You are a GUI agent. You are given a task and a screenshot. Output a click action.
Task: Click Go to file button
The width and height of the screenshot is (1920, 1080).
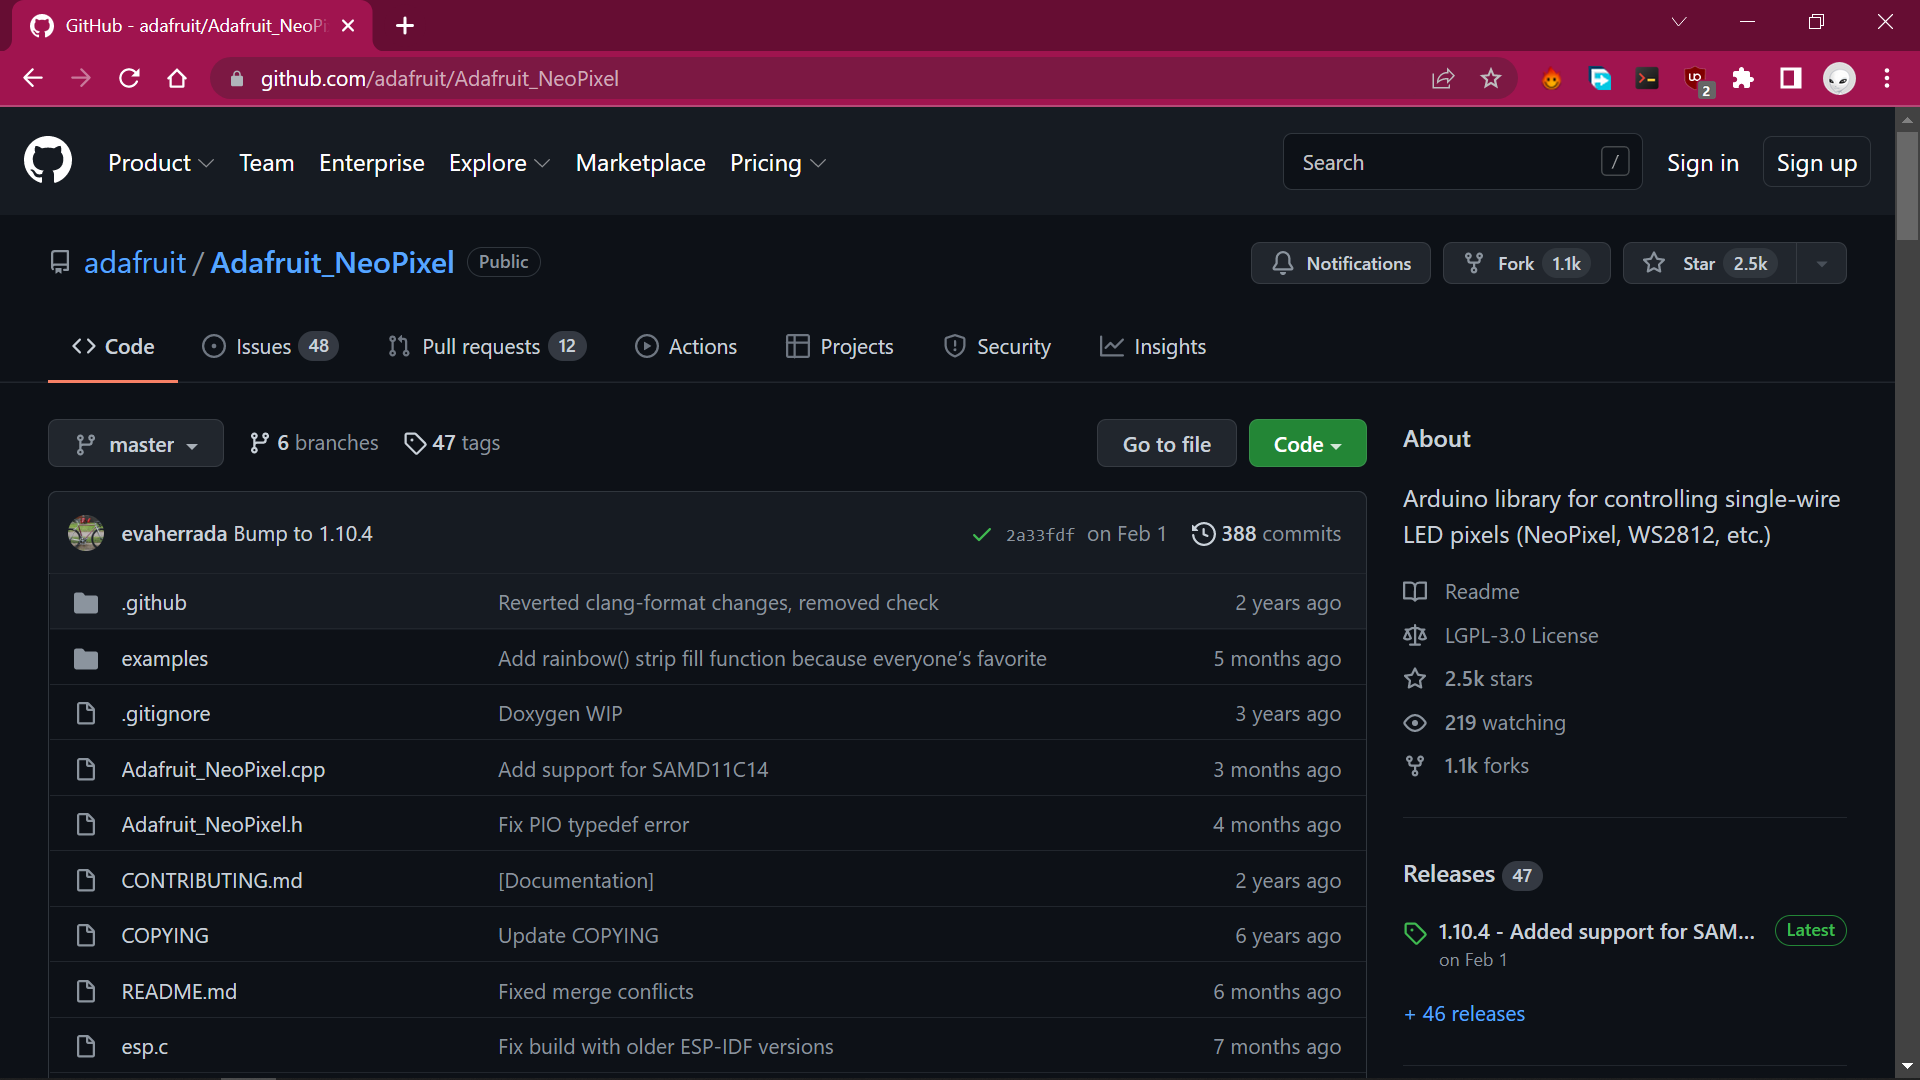point(1167,443)
